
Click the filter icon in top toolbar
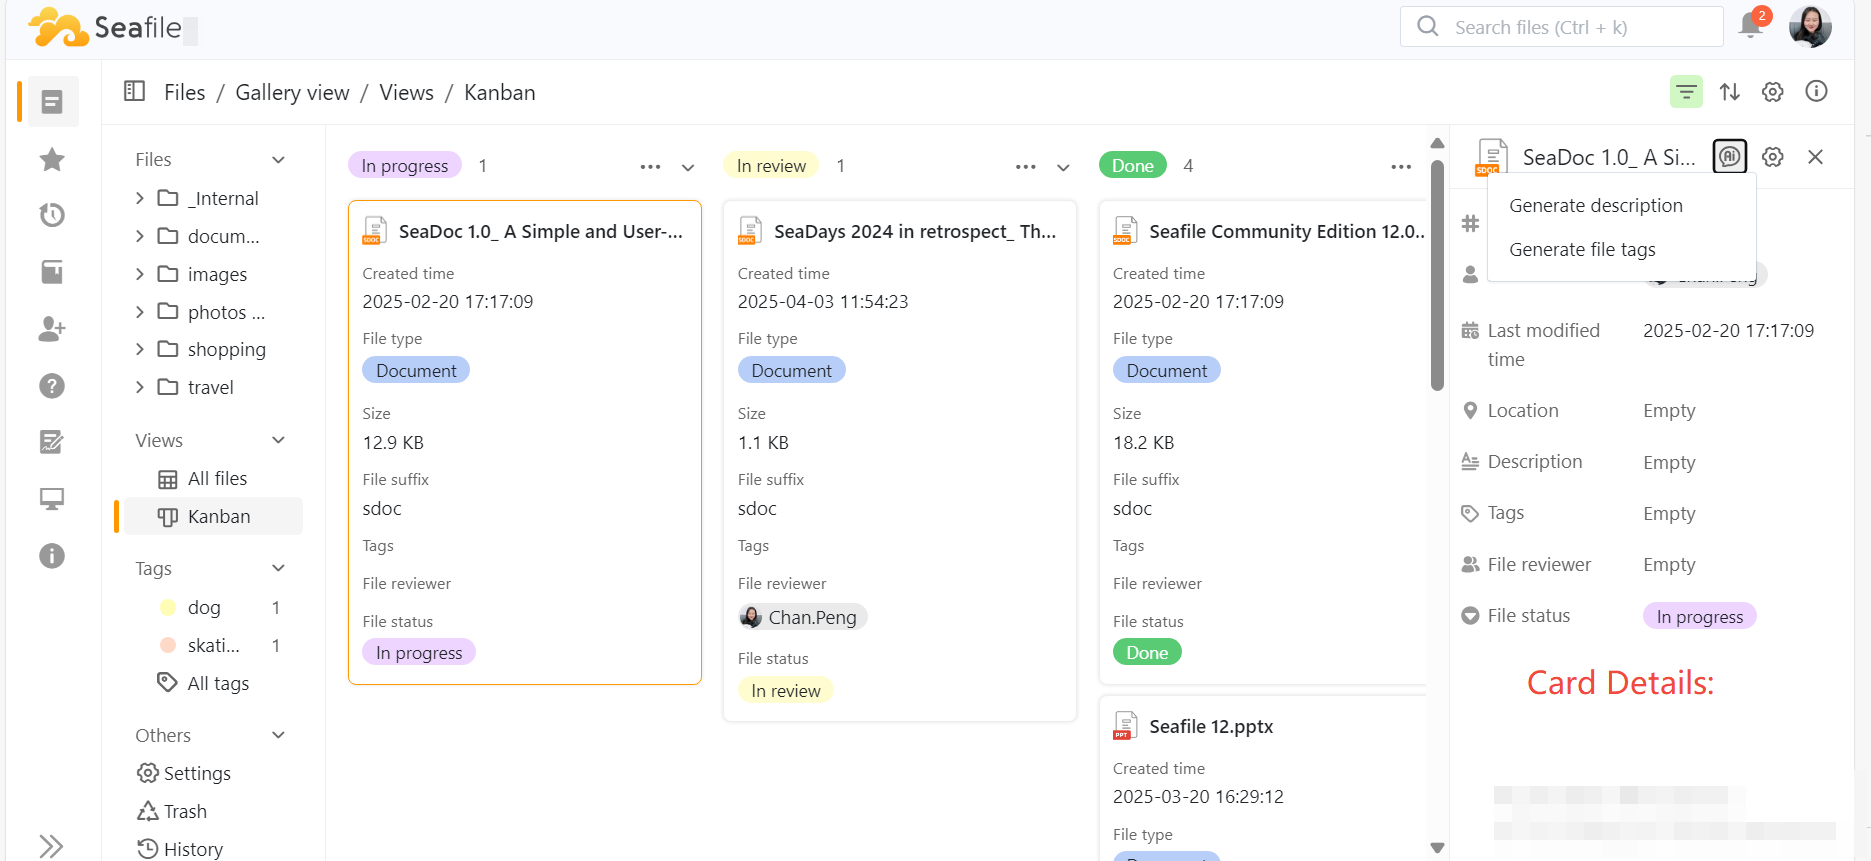tap(1686, 92)
